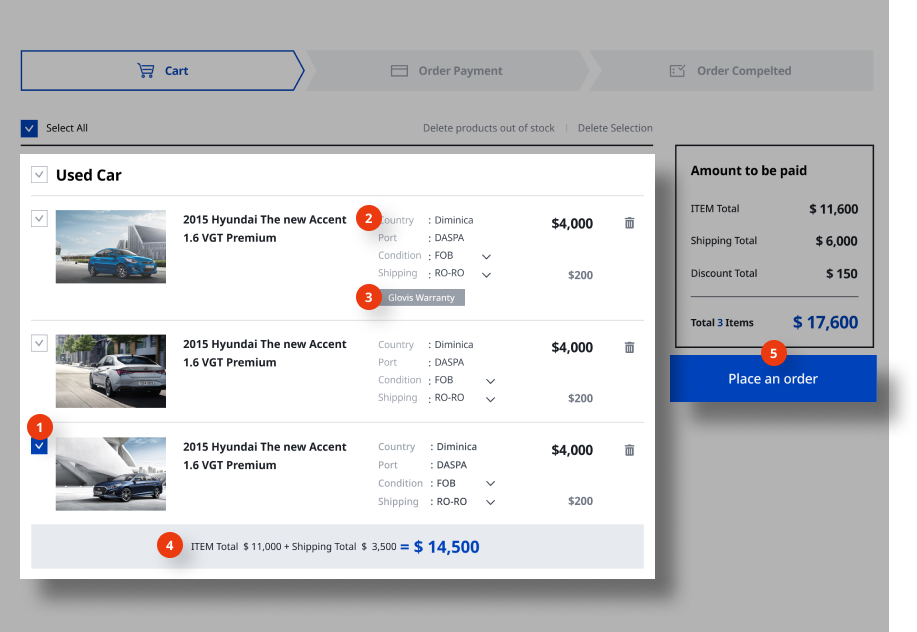Expand the Shipping dropdown for the bright blue Accent
The width and height of the screenshot is (917, 632).
pos(486,275)
